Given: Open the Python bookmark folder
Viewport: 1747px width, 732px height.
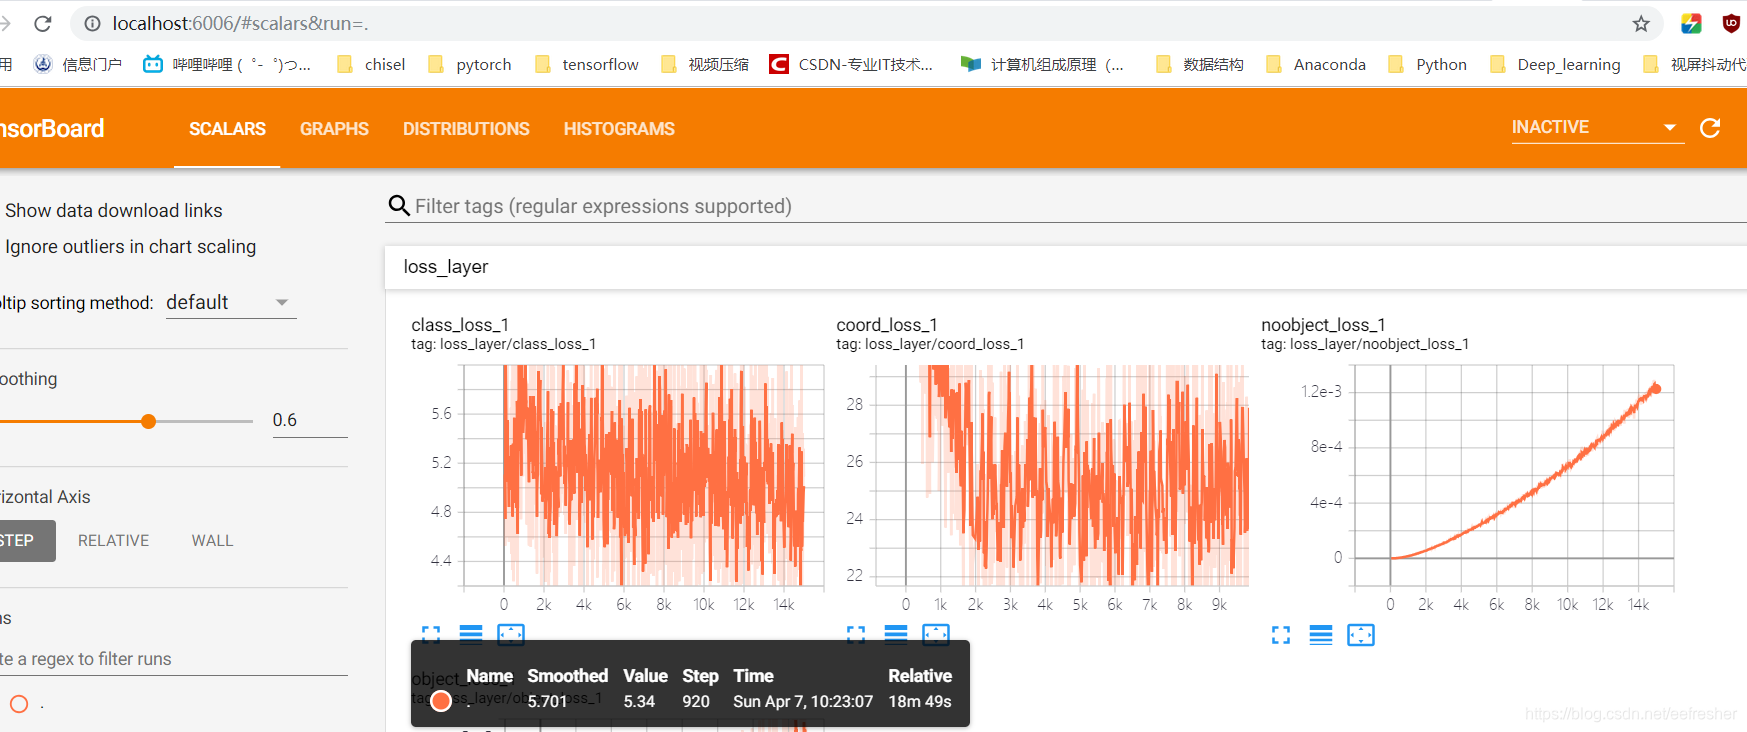Looking at the screenshot, I should [x=1428, y=64].
